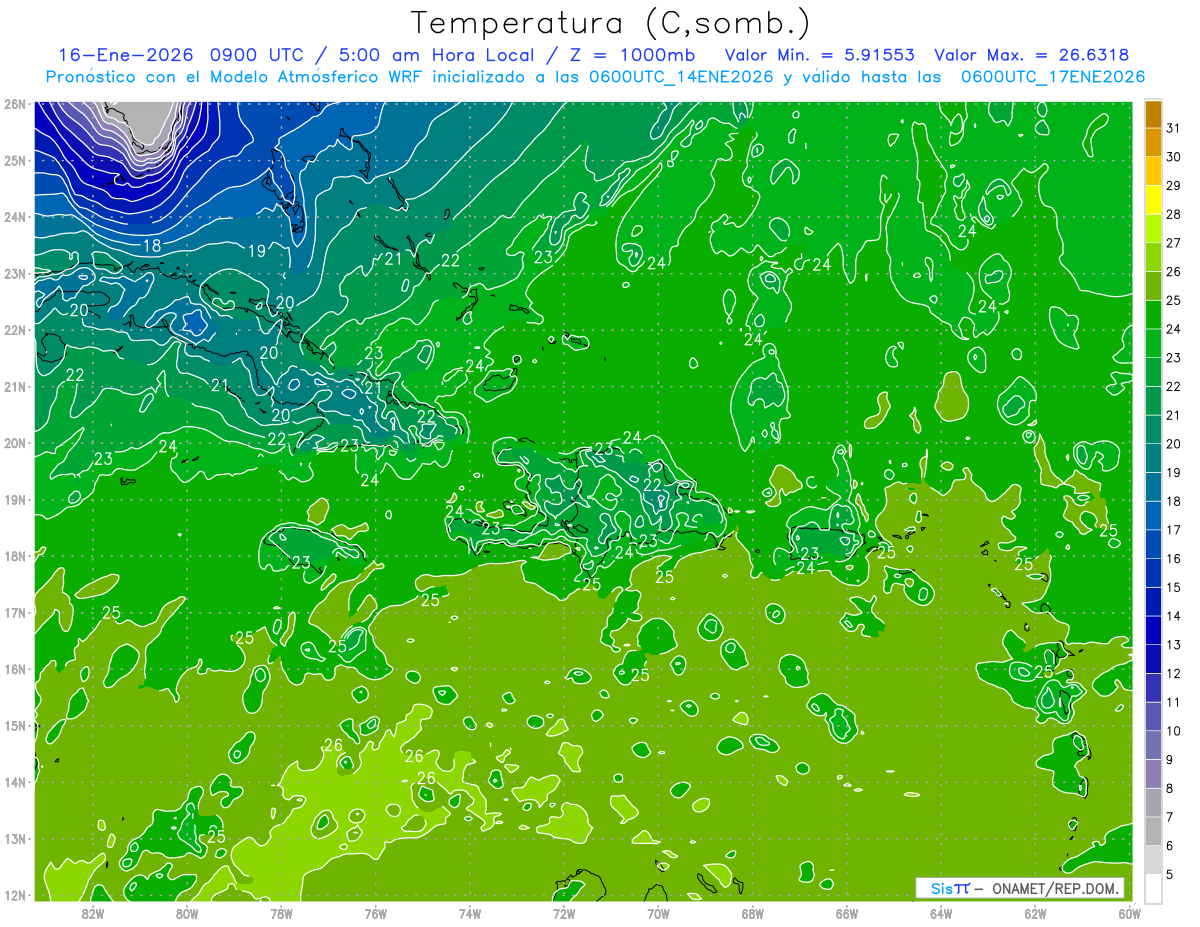Click the 64W longitude axis label
The height and width of the screenshot is (927, 1200).
click(940, 913)
